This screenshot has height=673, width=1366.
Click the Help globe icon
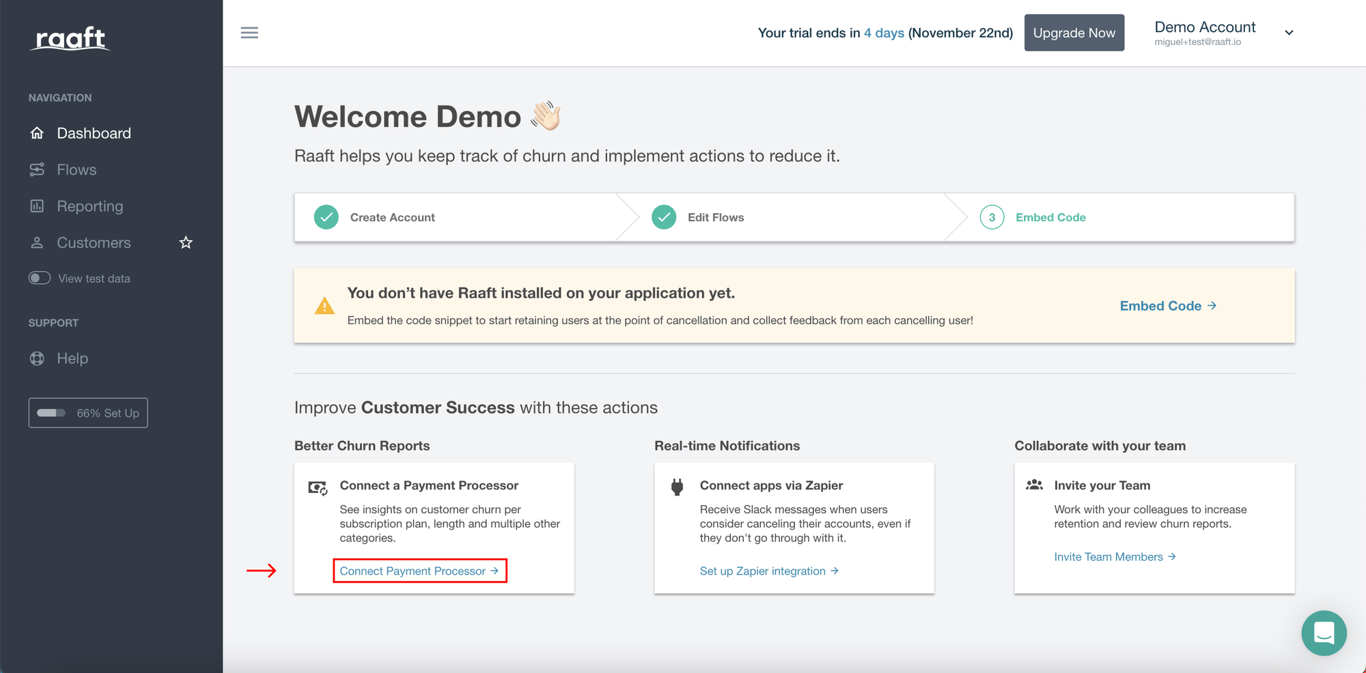click(37, 358)
